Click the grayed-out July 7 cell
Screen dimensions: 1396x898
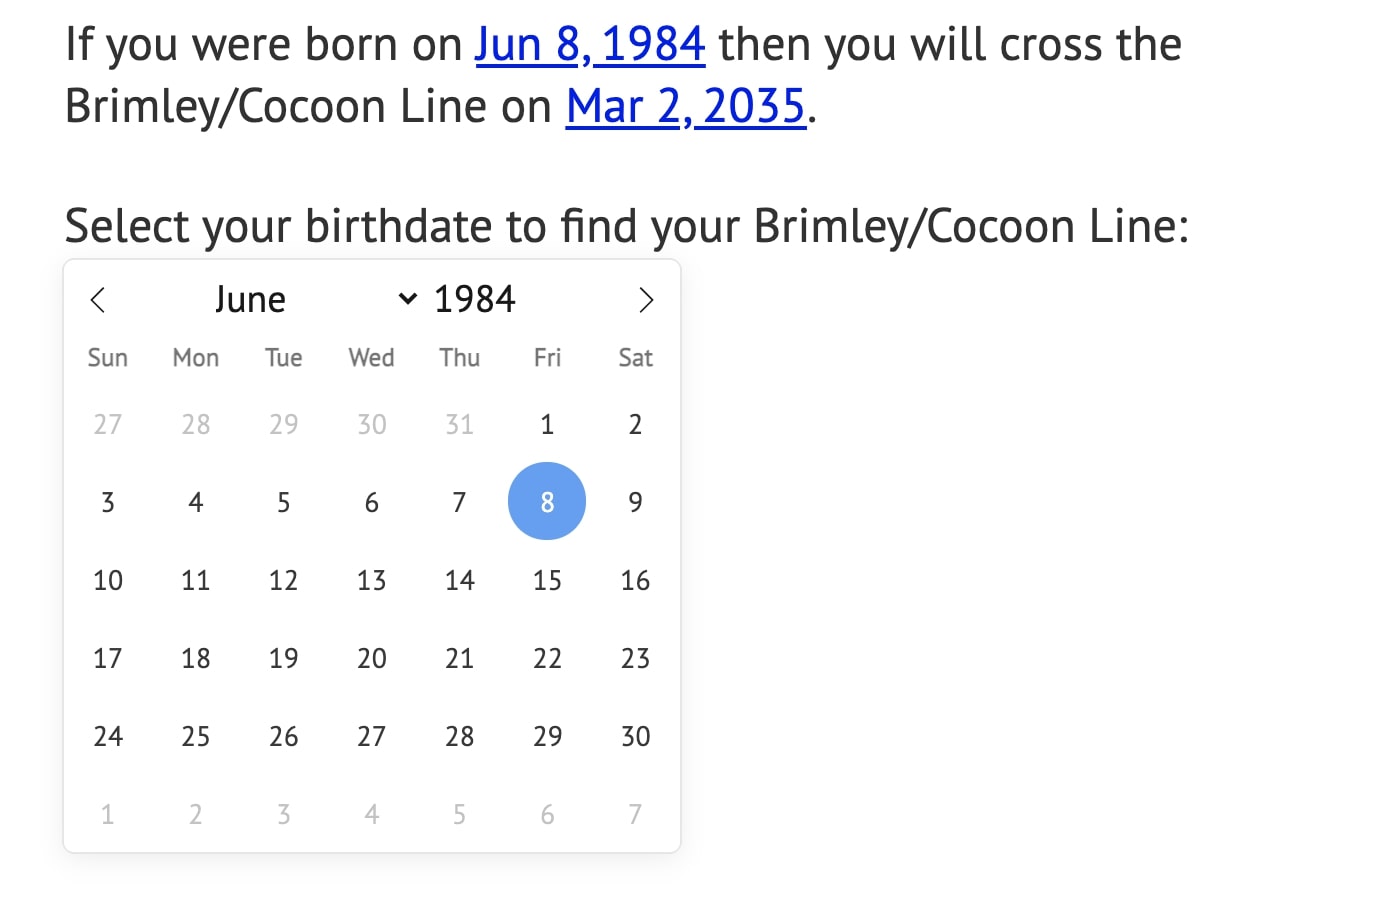click(x=635, y=814)
